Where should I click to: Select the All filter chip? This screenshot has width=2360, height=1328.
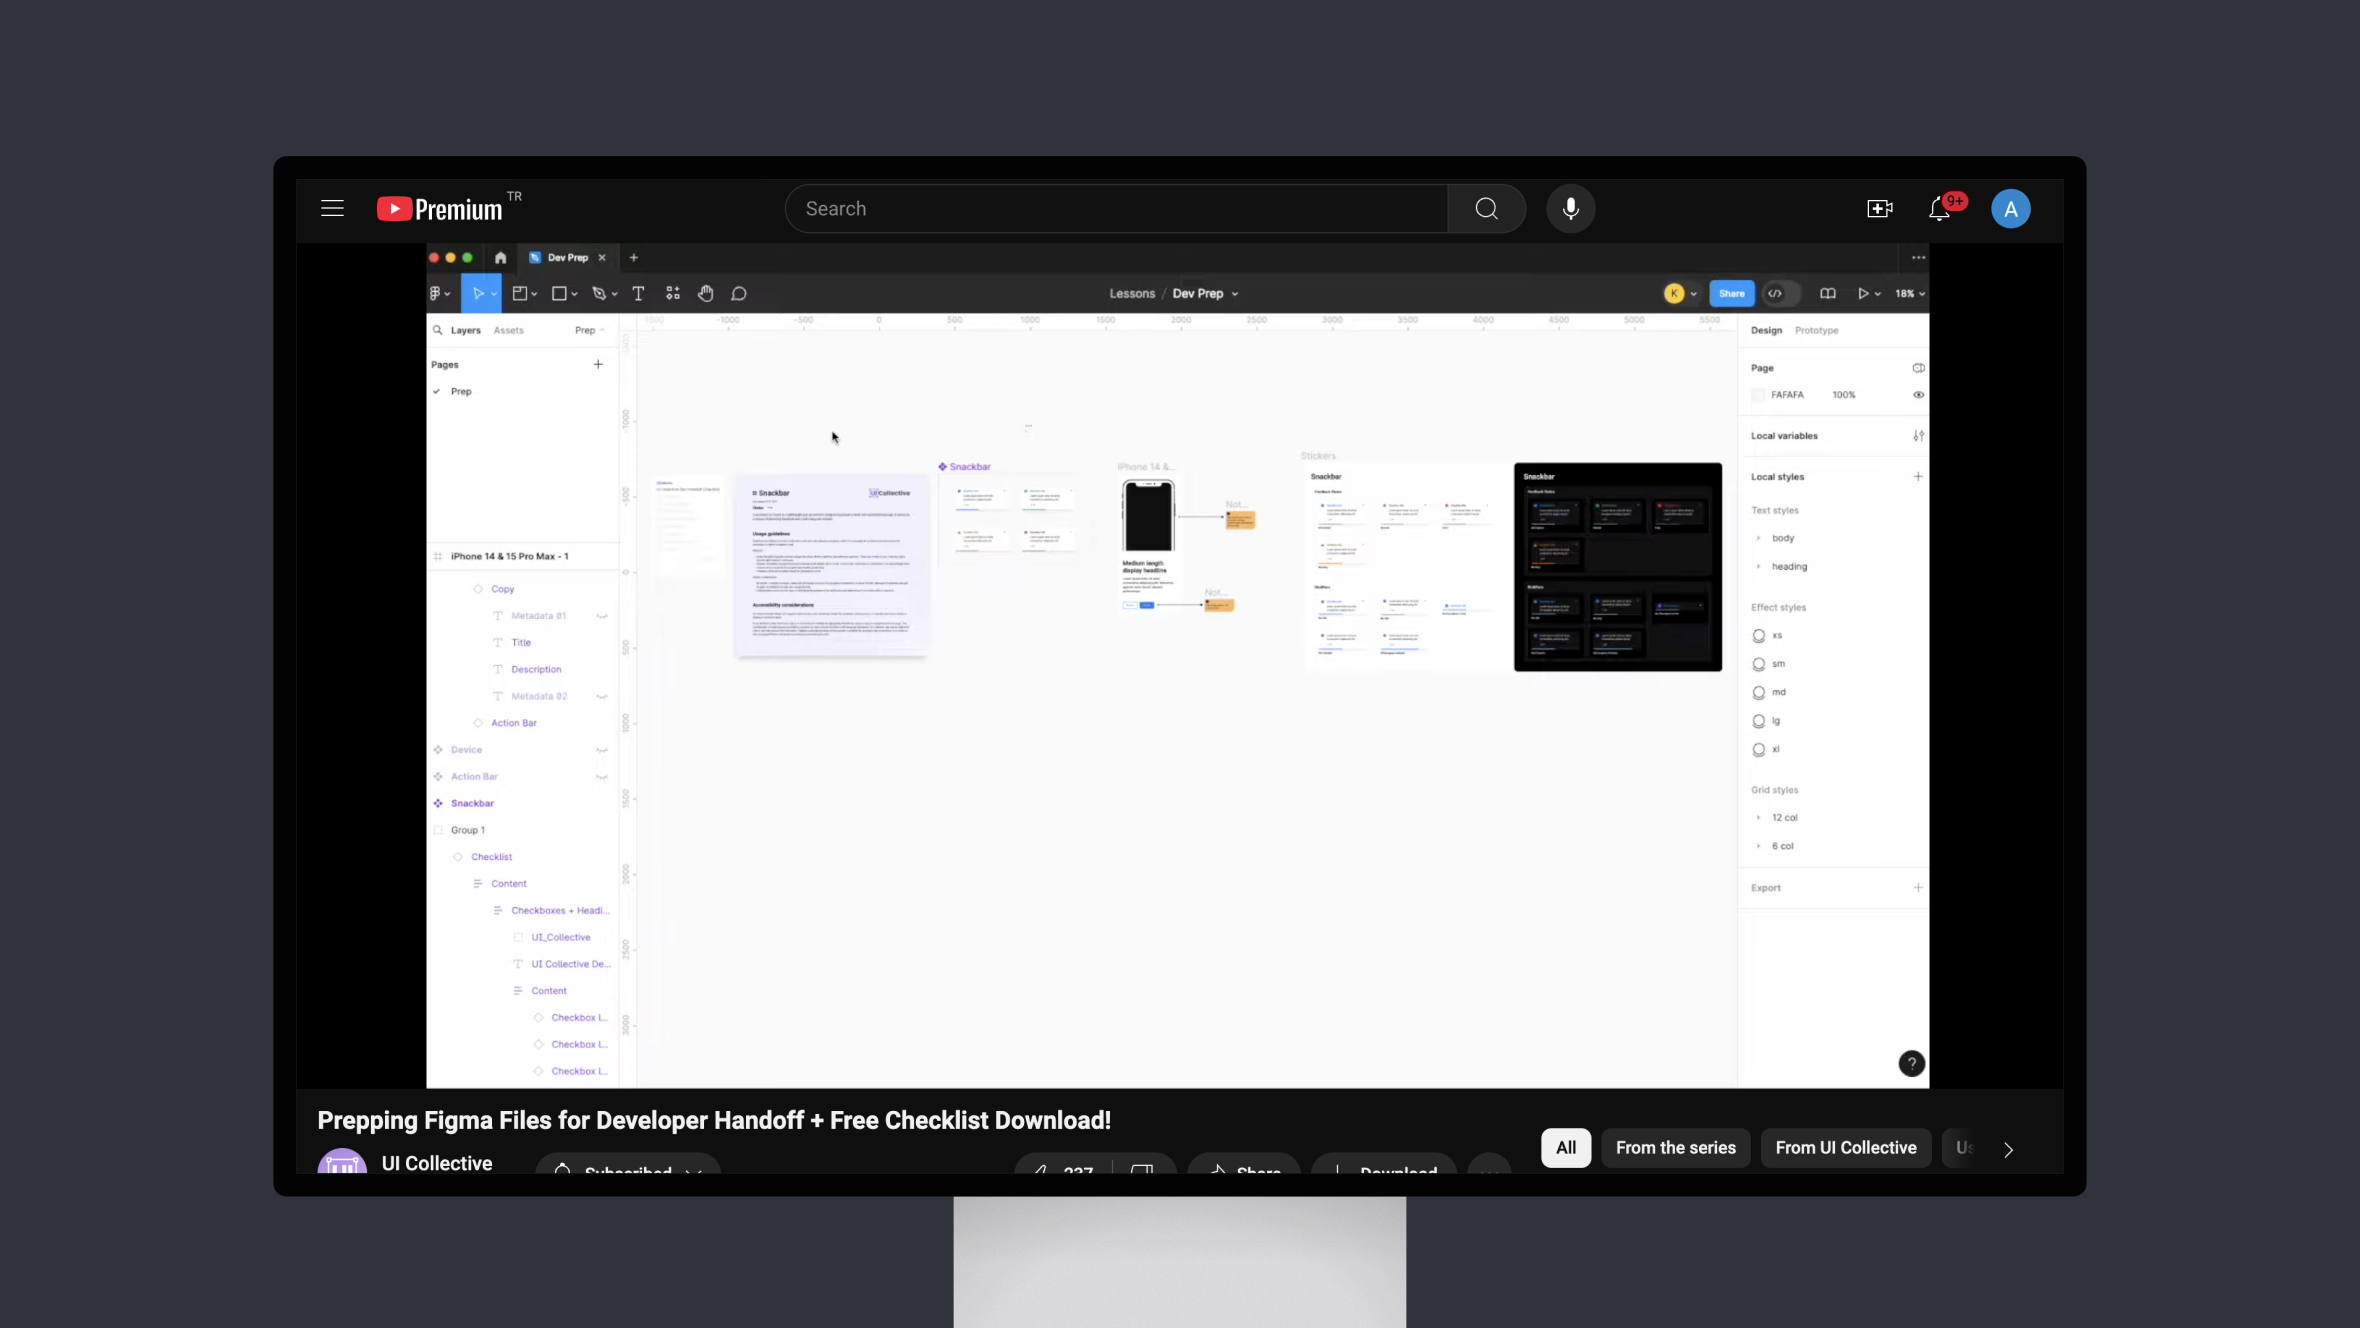pyautogui.click(x=1565, y=1148)
